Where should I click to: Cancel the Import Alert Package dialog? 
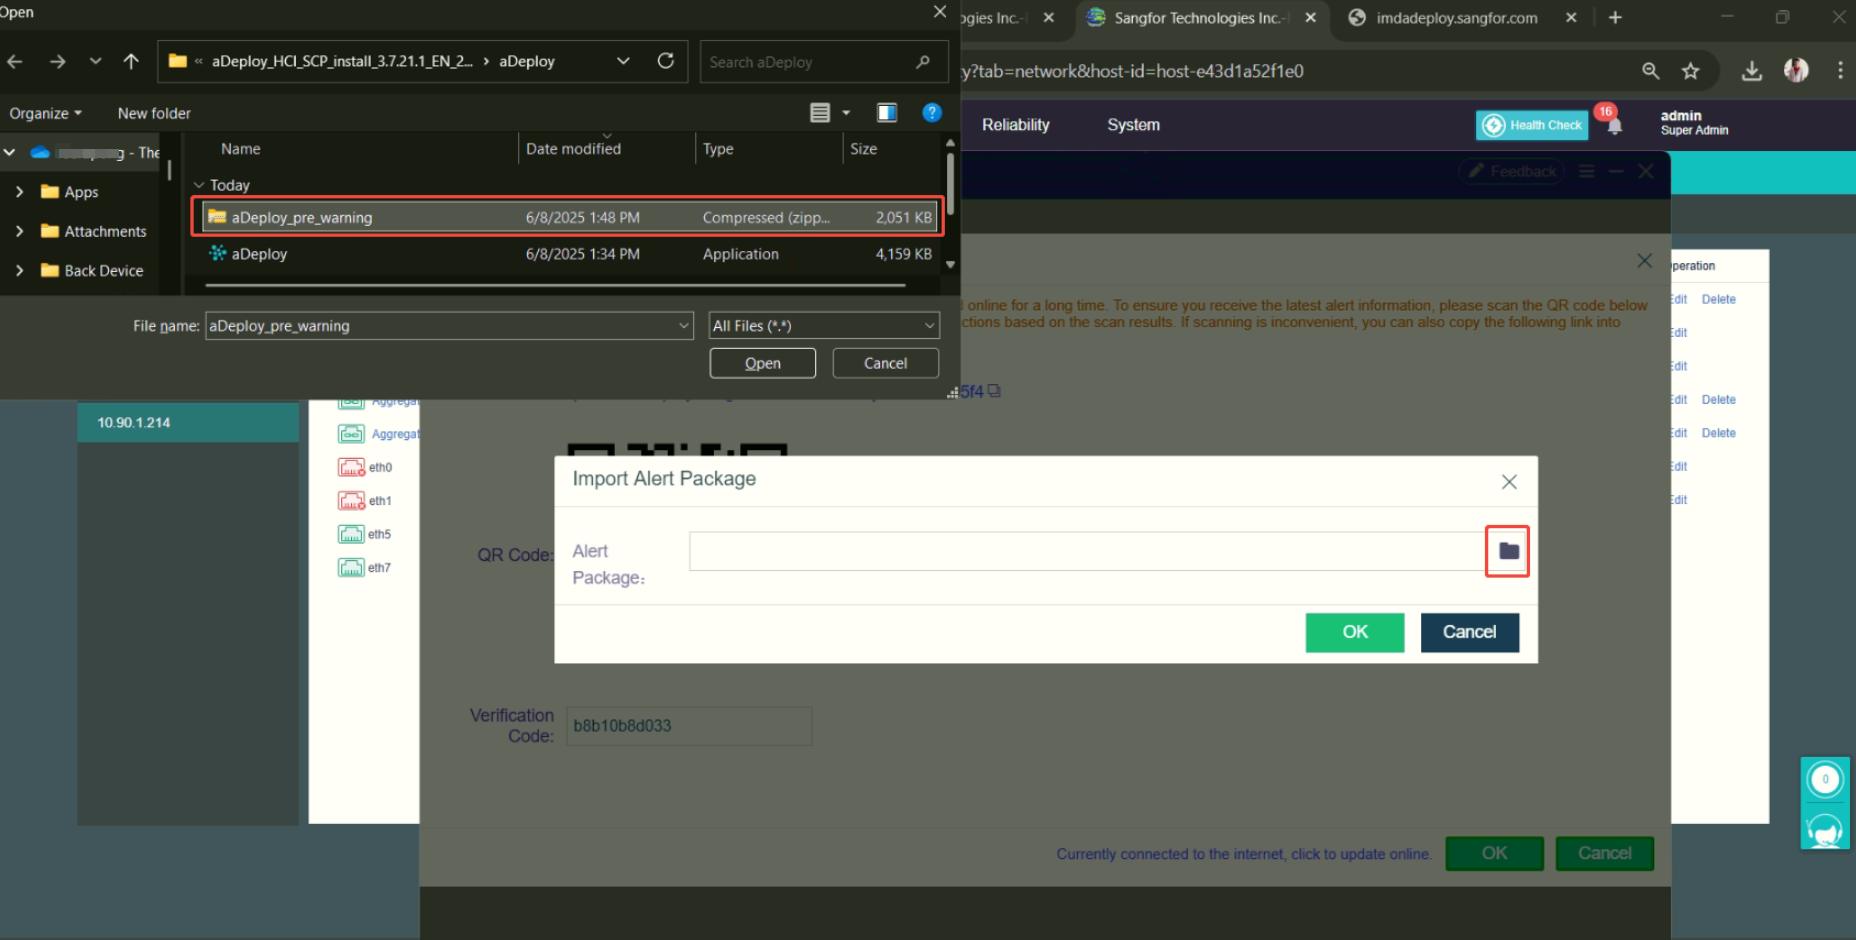(x=1469, y=632)
